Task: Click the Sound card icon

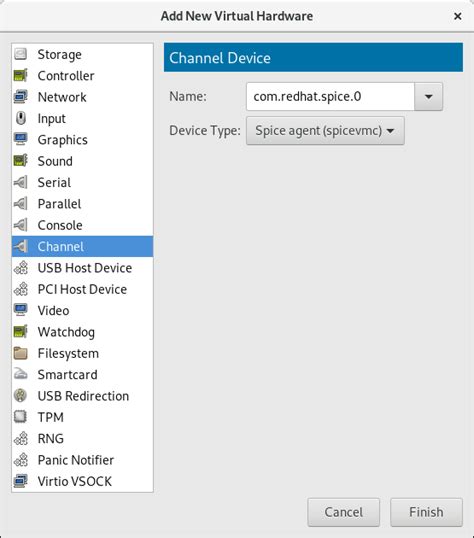Action: click(21, 161)
